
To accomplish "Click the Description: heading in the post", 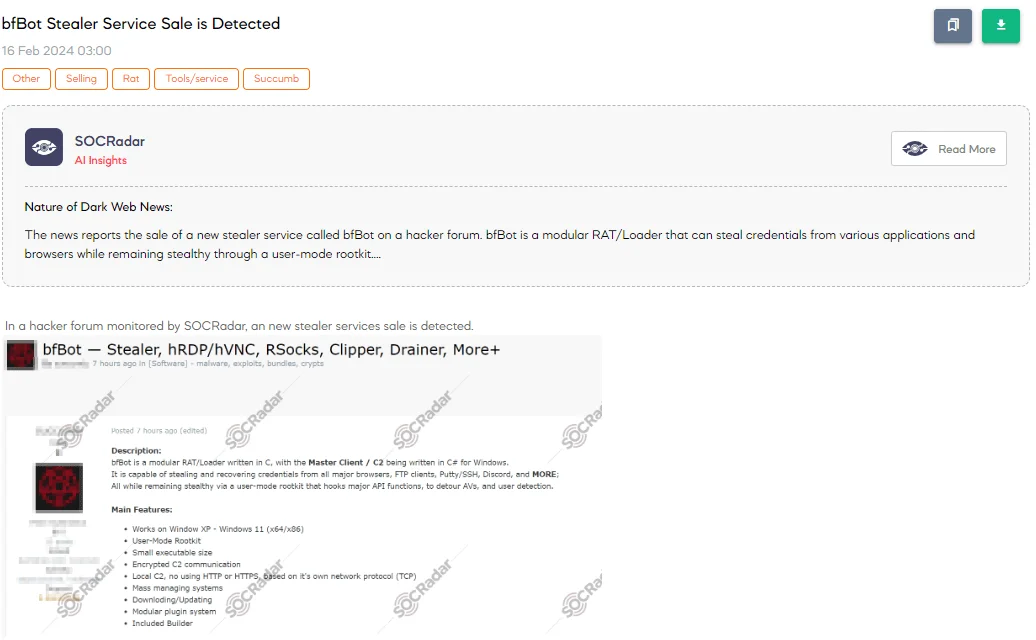I will pyautogui.click(x=136, y=450).
